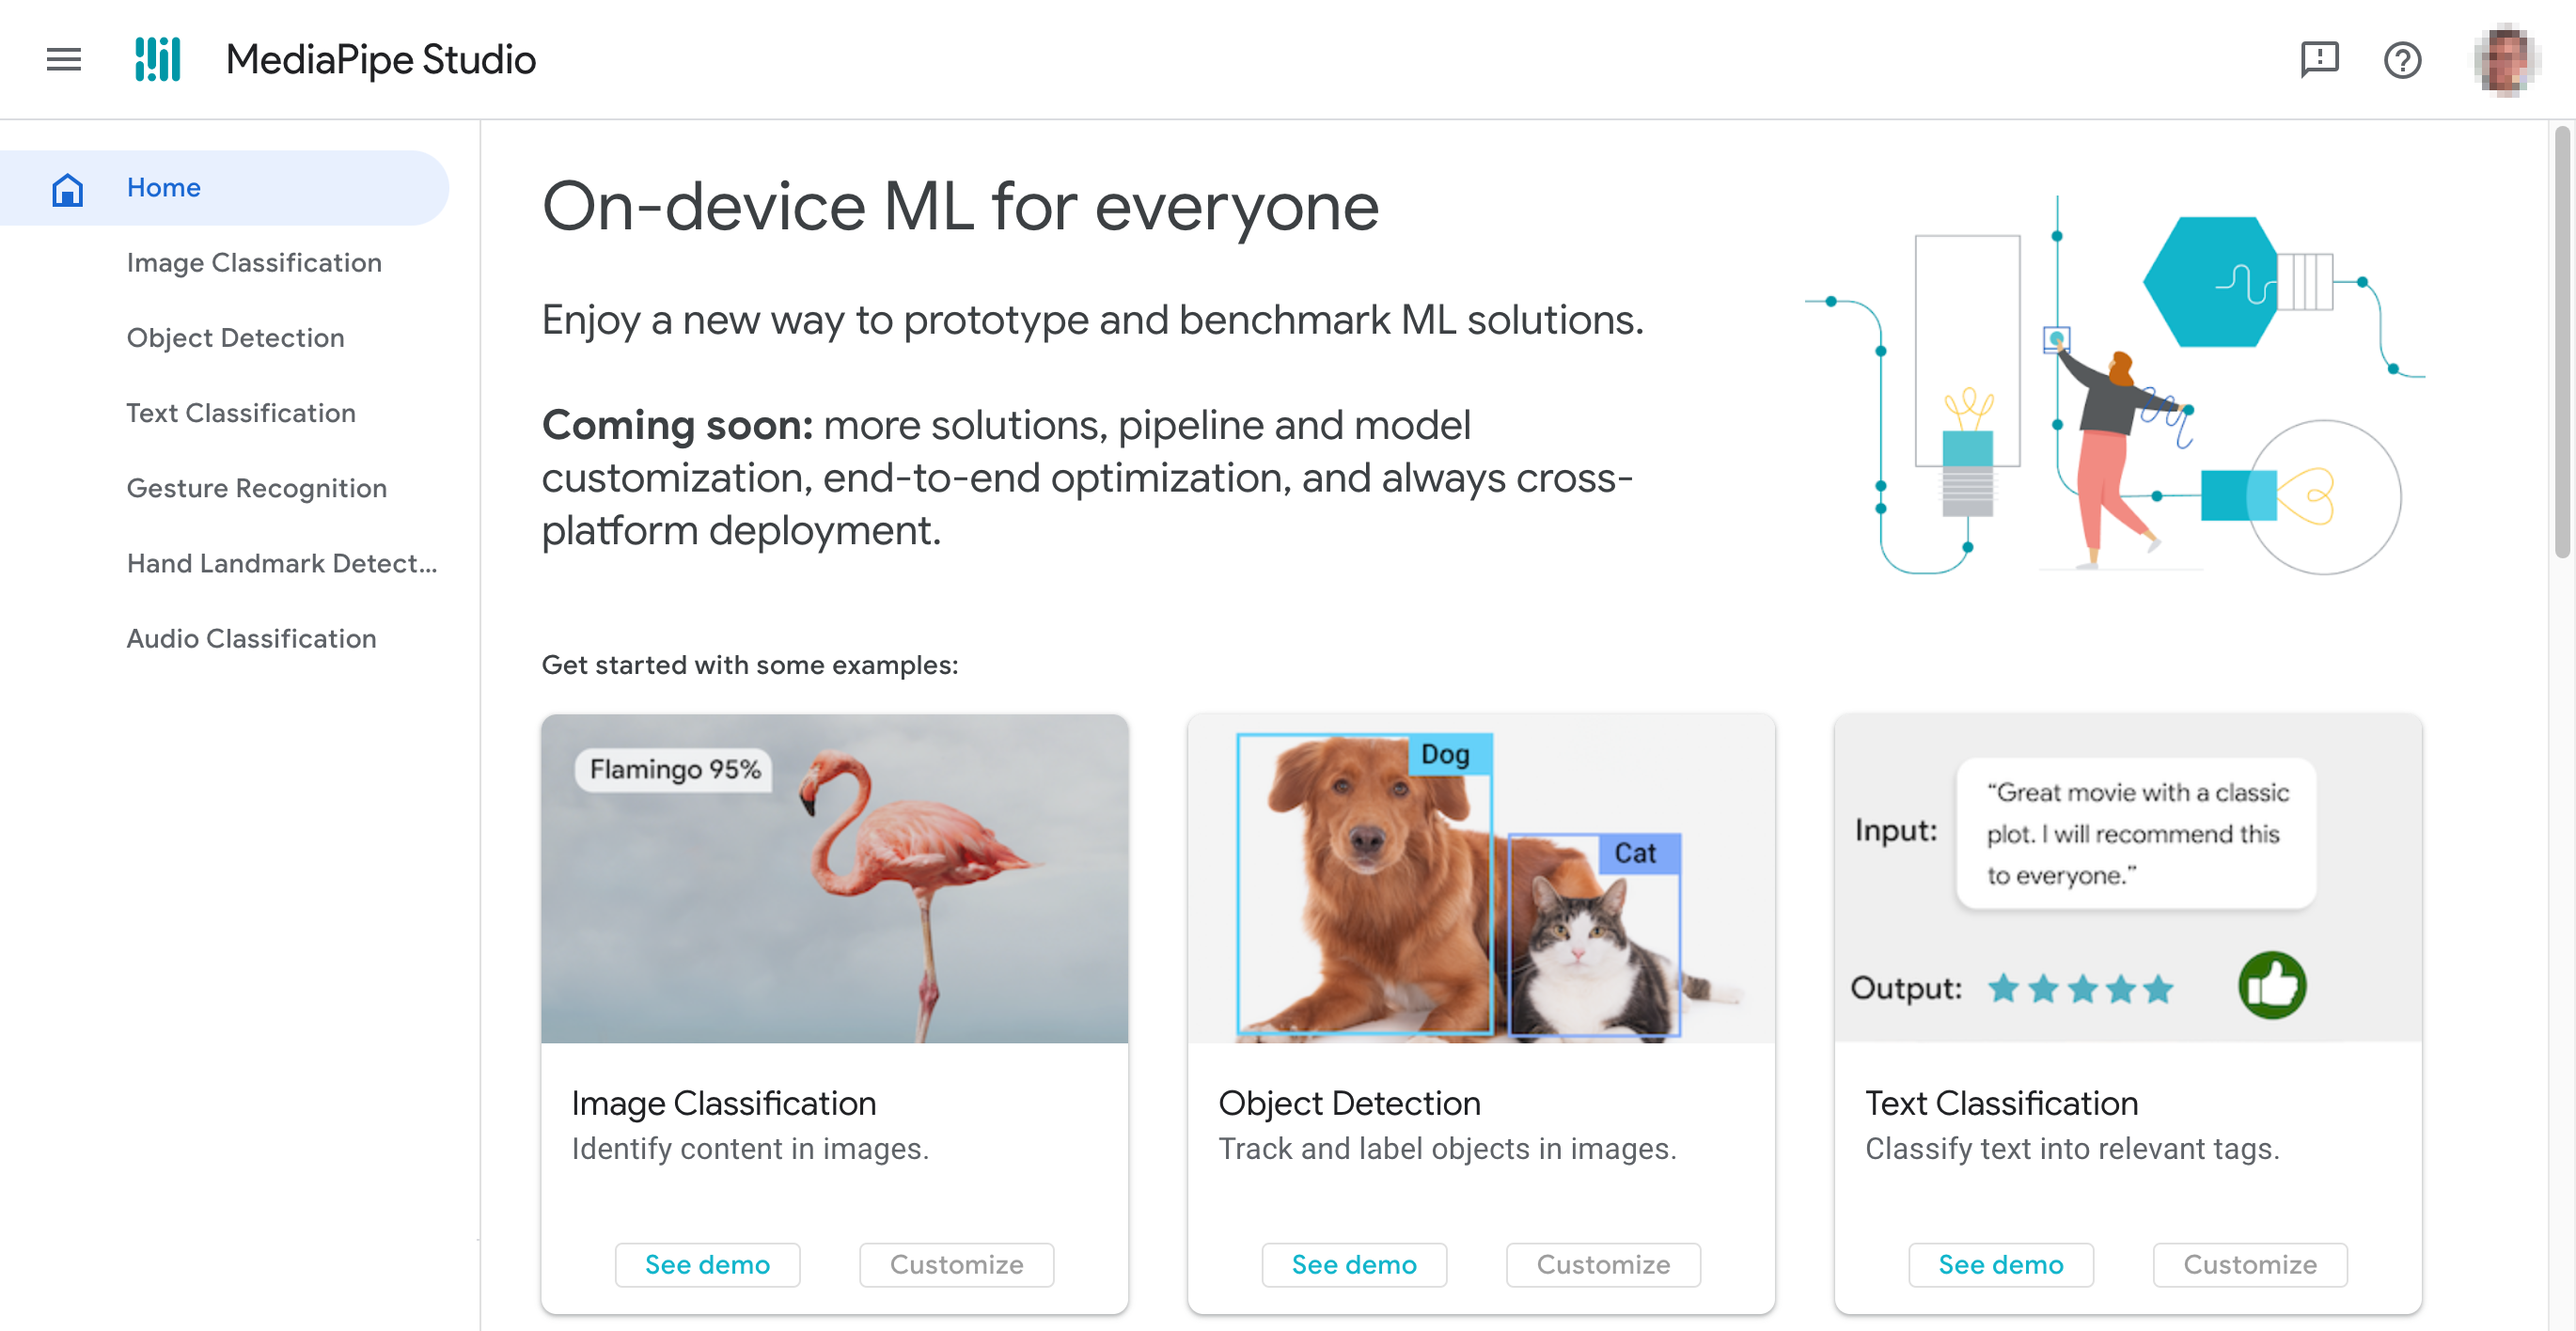Image resolution: width=2576 pixels, height=1331 pixels.
Task: Click Customize for Image Classification
Action: (953, 1263)
